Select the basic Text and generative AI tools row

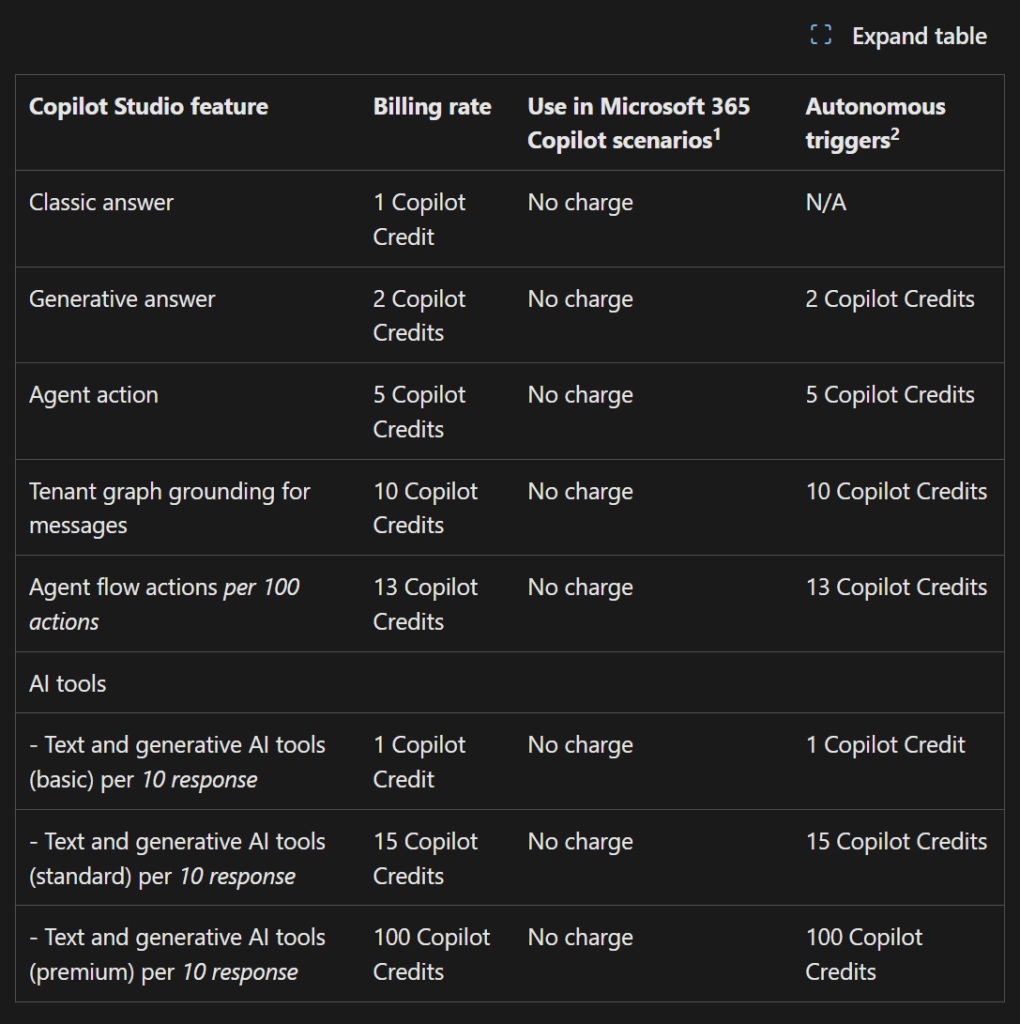[x=176, y=761]
